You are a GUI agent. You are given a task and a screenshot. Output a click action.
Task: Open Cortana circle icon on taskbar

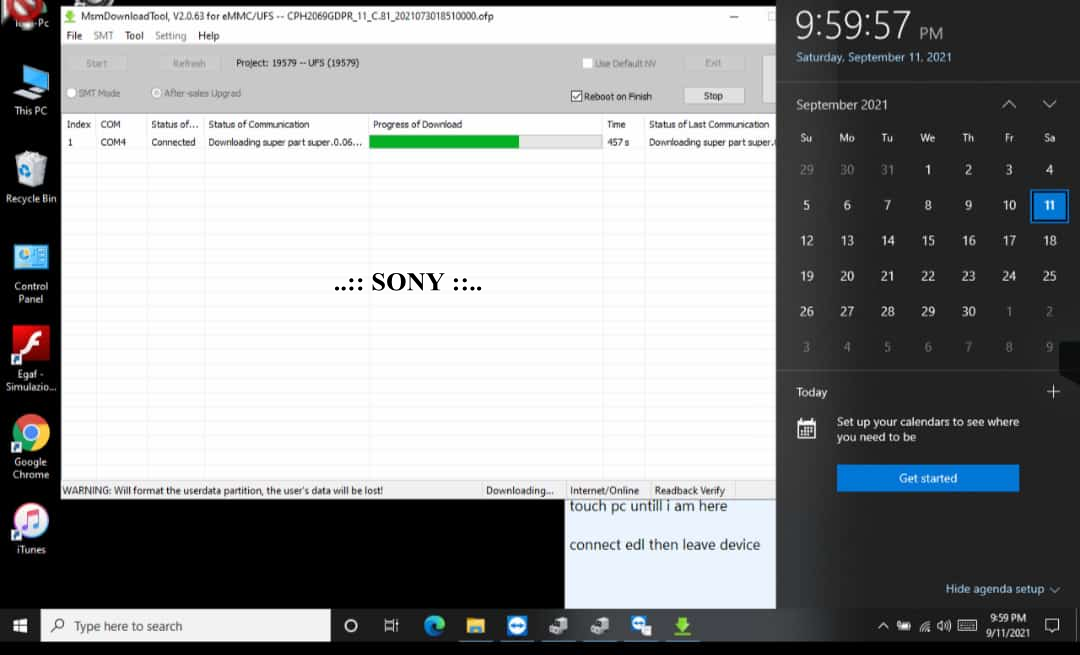(x=351, y=625)
